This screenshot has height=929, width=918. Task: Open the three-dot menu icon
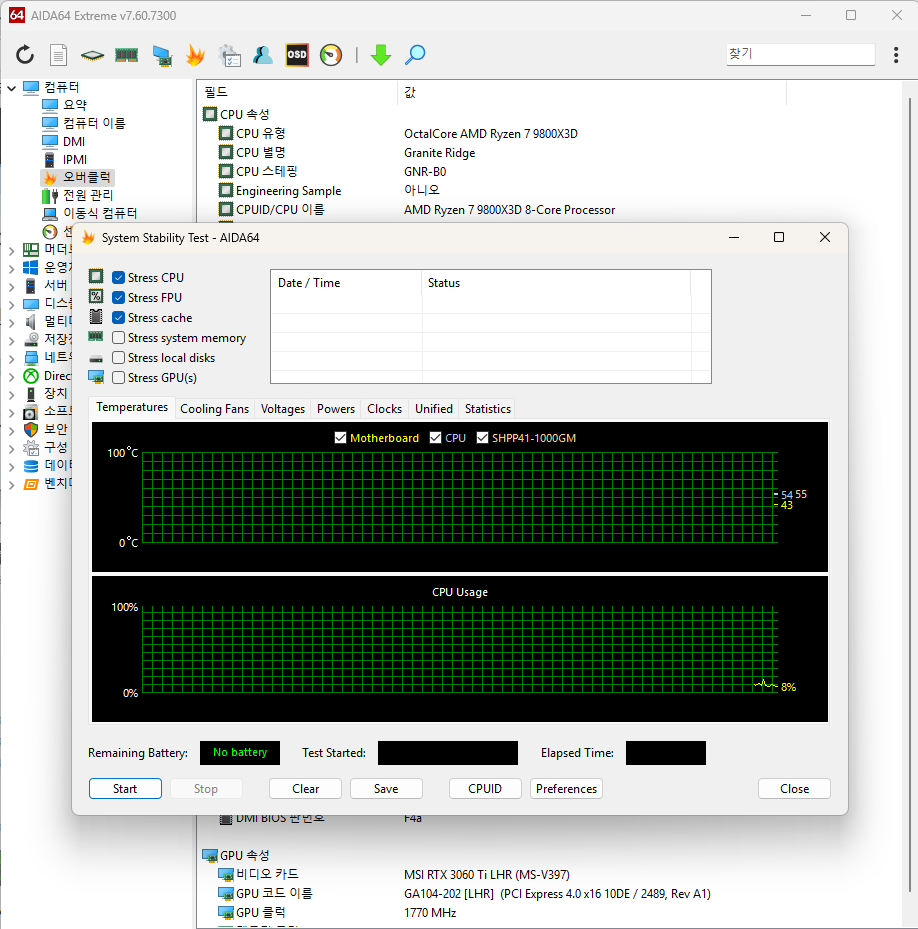(896, 55)
